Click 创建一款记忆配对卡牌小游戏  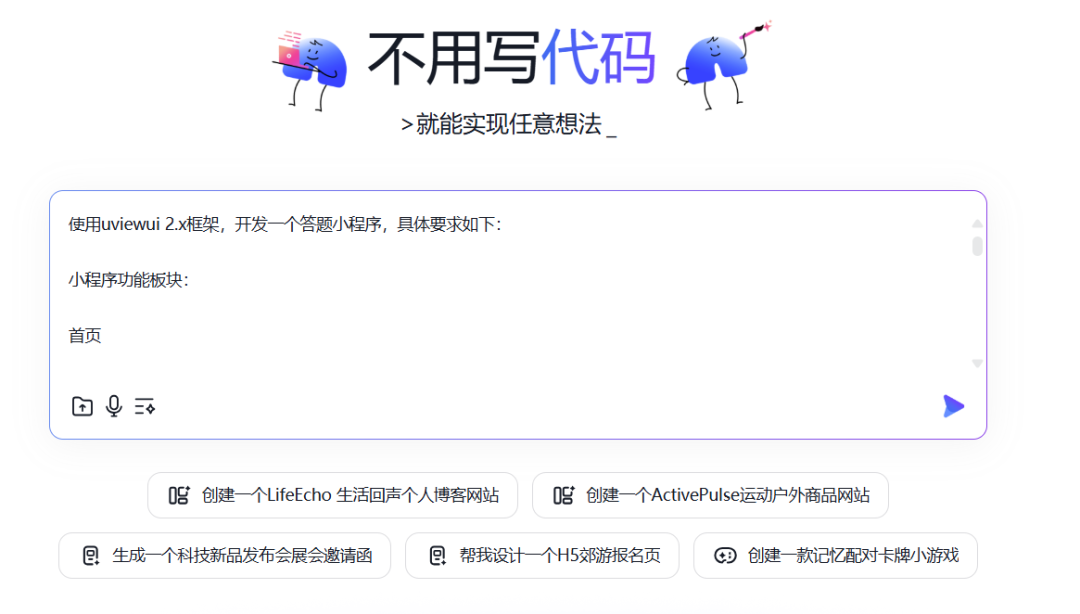(x=836, y=555)
